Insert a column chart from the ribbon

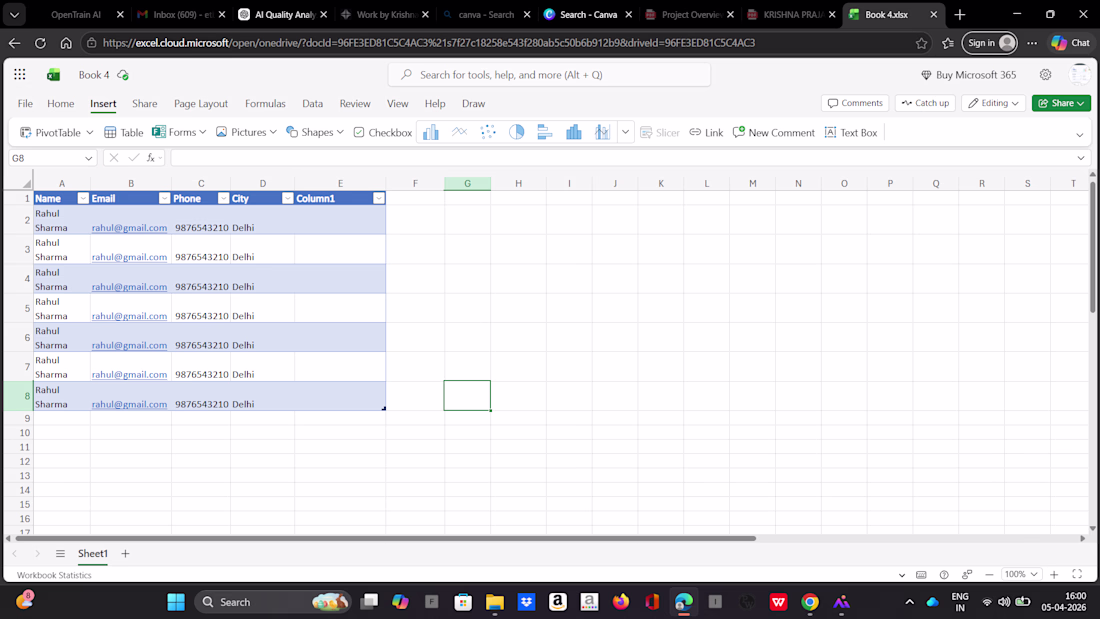tap(431, 132)
